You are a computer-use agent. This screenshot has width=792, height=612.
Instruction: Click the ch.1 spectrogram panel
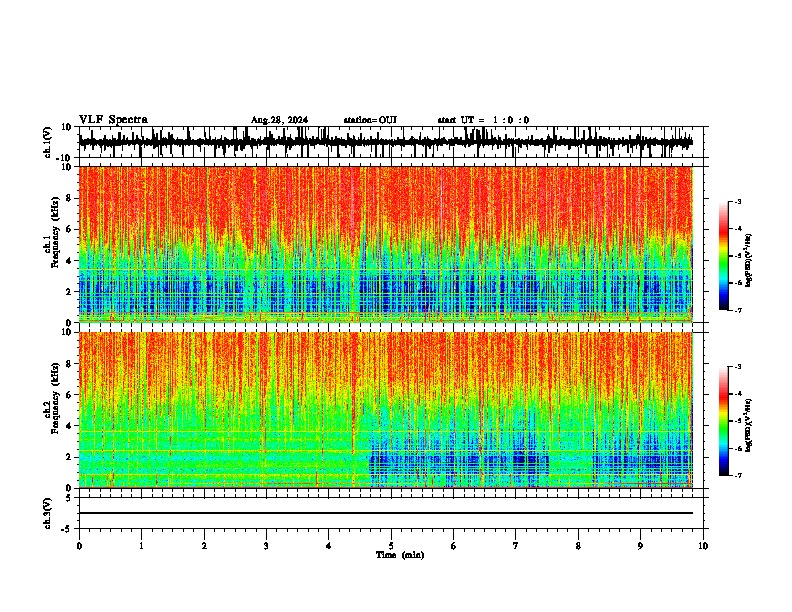(x=385, y=244)
